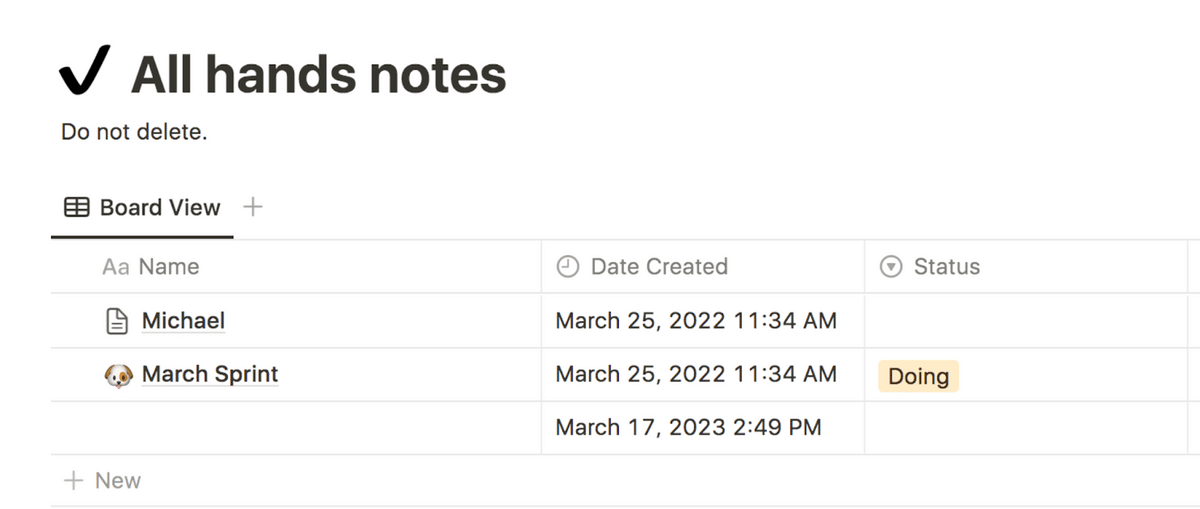Add a new view with plus icon

pyautogui.click(x=253, y=207)
